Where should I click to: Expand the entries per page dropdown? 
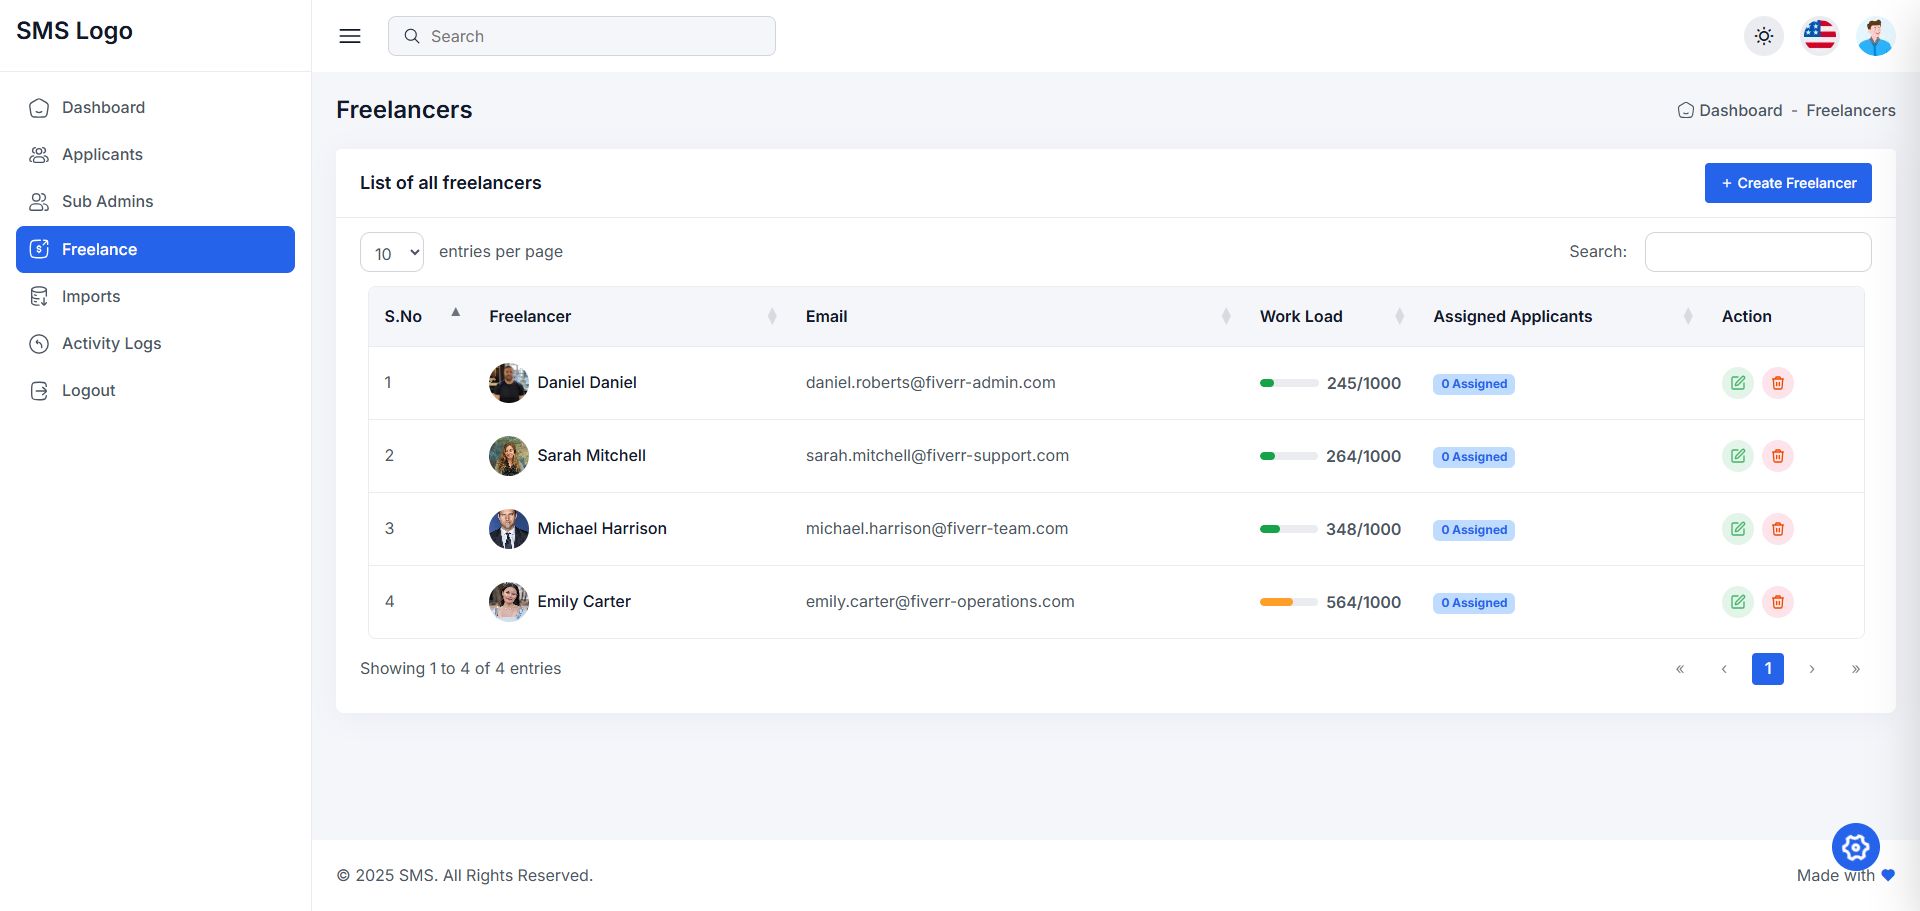point(392,253)
